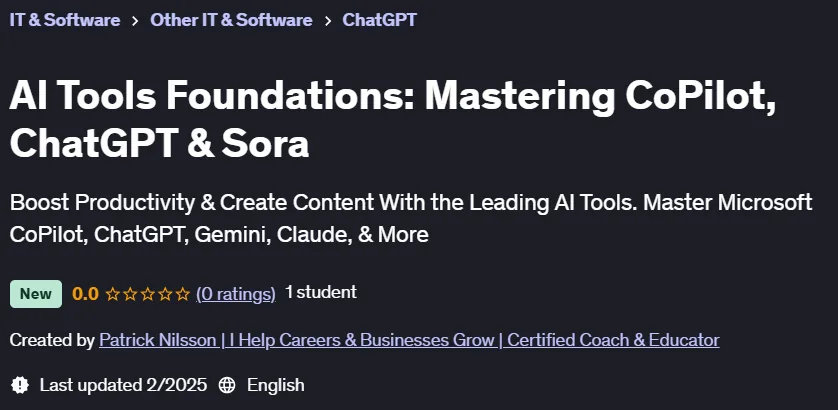
Task: Select the third rating star
Action: [148, 294]
